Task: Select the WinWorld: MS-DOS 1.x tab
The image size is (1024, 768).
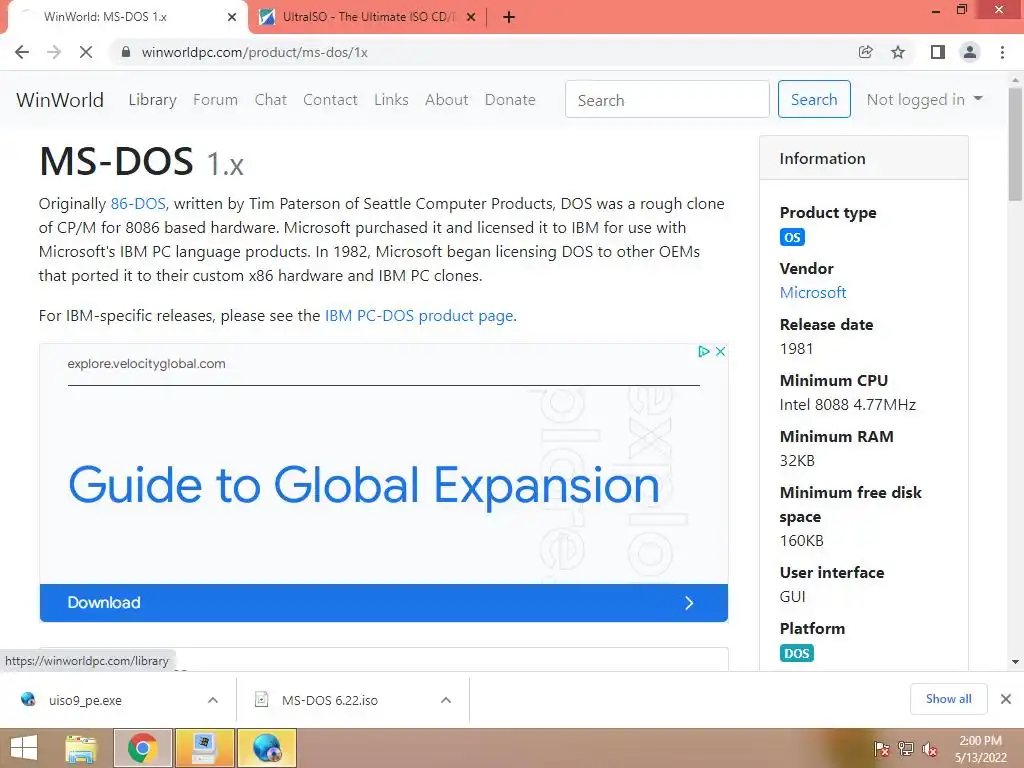Action: pyautogui.click(x=127, y=18)
